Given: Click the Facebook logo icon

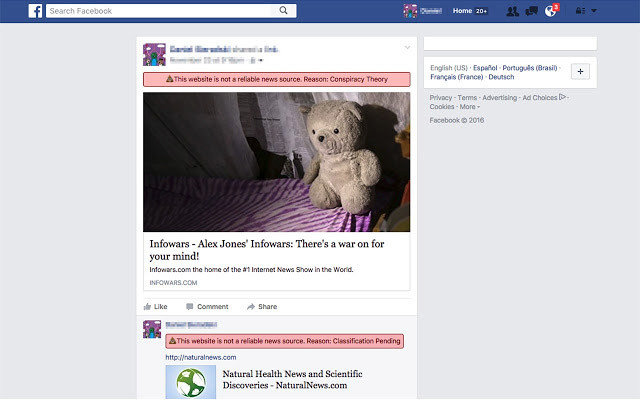Looking at the screenshot, I should tap(36, 11).
